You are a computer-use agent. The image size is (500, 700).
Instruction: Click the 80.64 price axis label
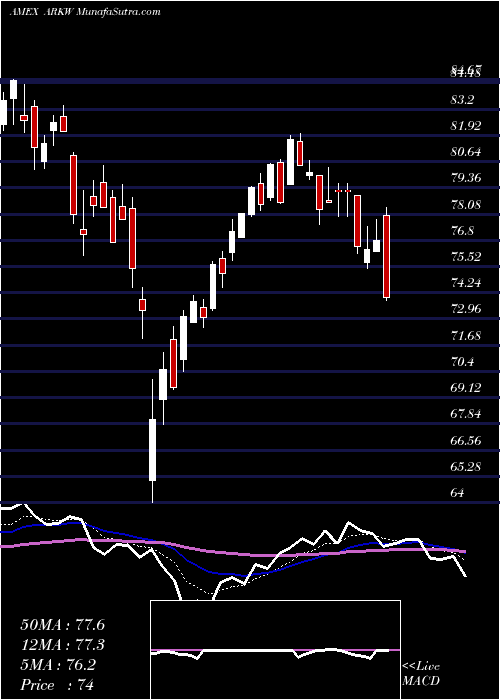tap(467, 152)
